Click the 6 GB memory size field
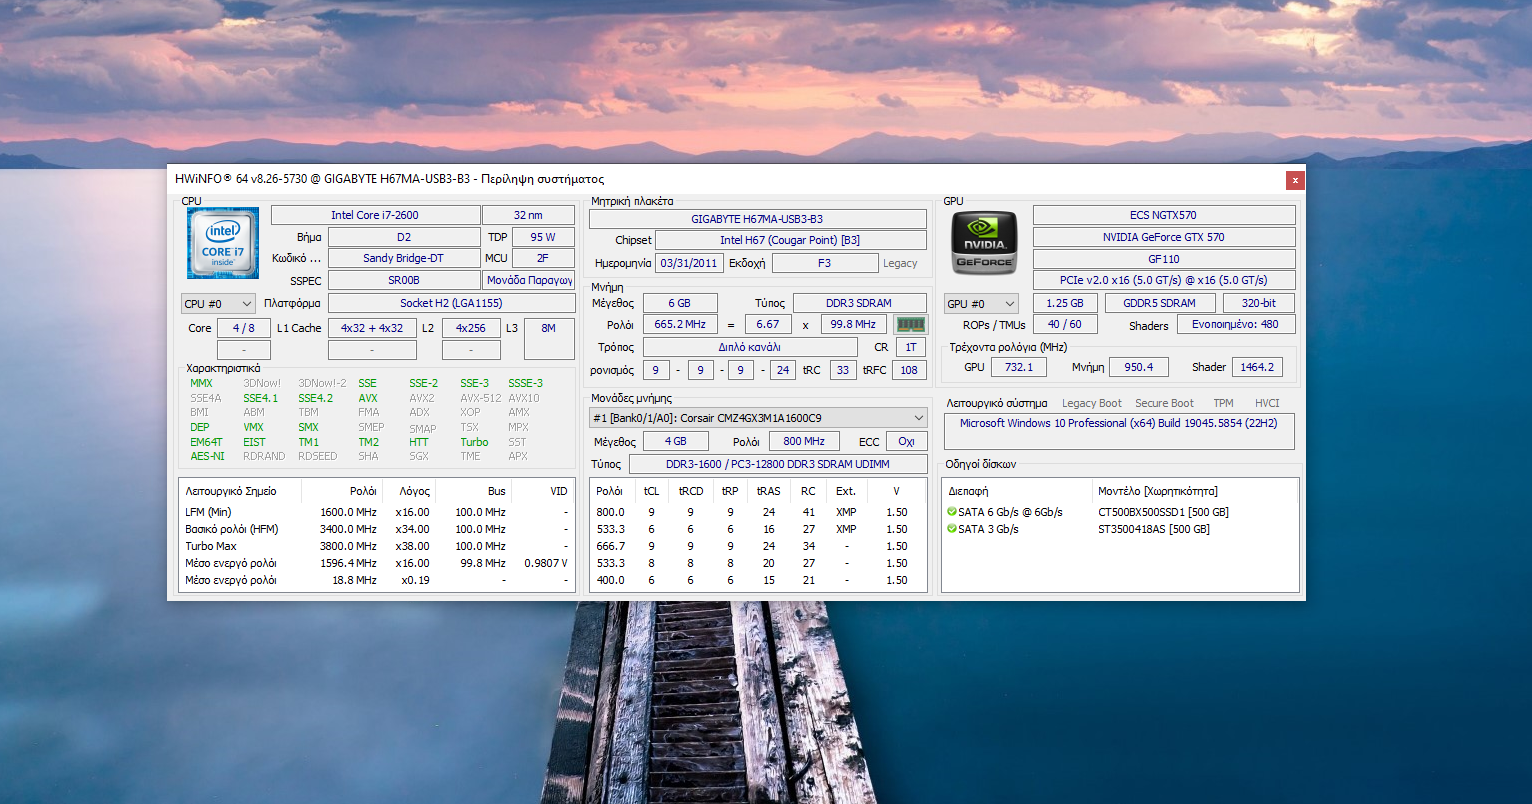1532x804 pixels. coord(679,303)
